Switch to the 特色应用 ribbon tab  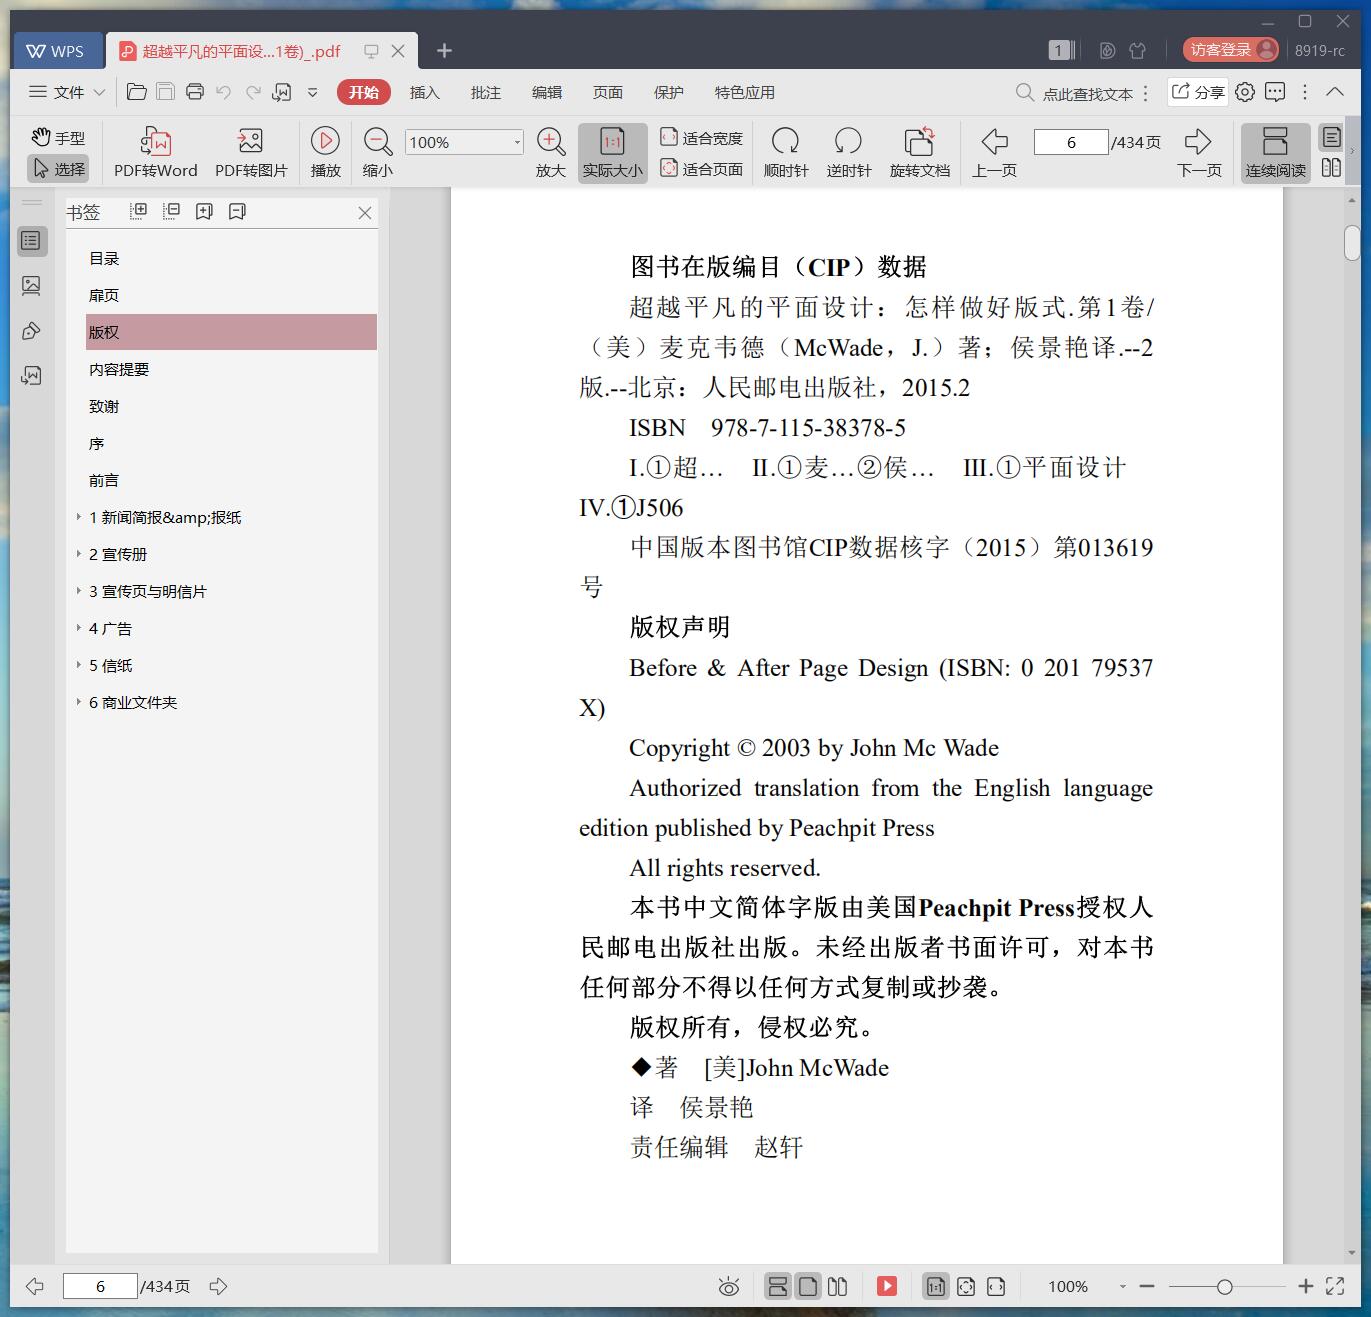click(x=744, y=92)
